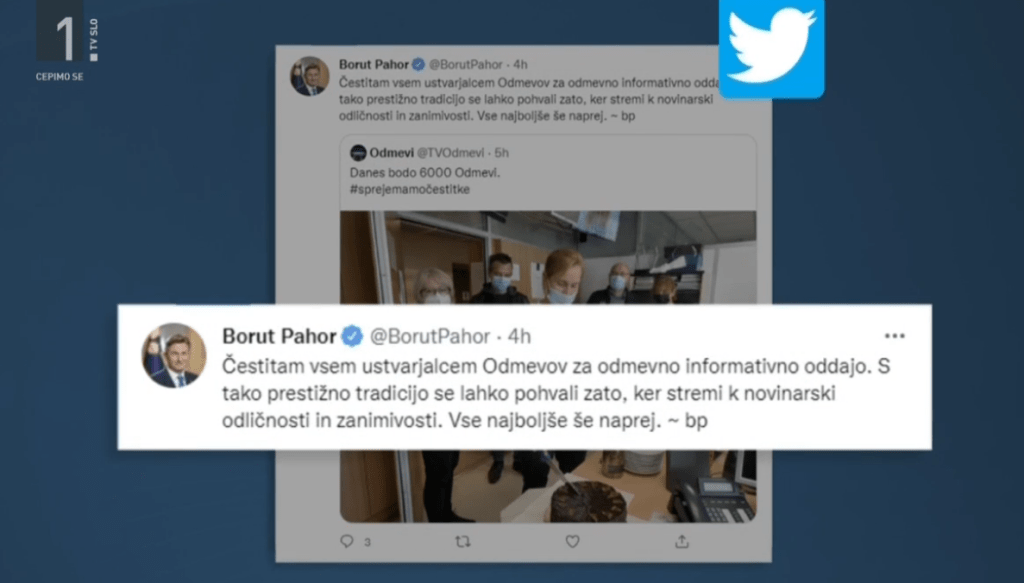Like the tweet with heart icon
This screenshot has width=1024, height=583.
(x=573, y=541)
